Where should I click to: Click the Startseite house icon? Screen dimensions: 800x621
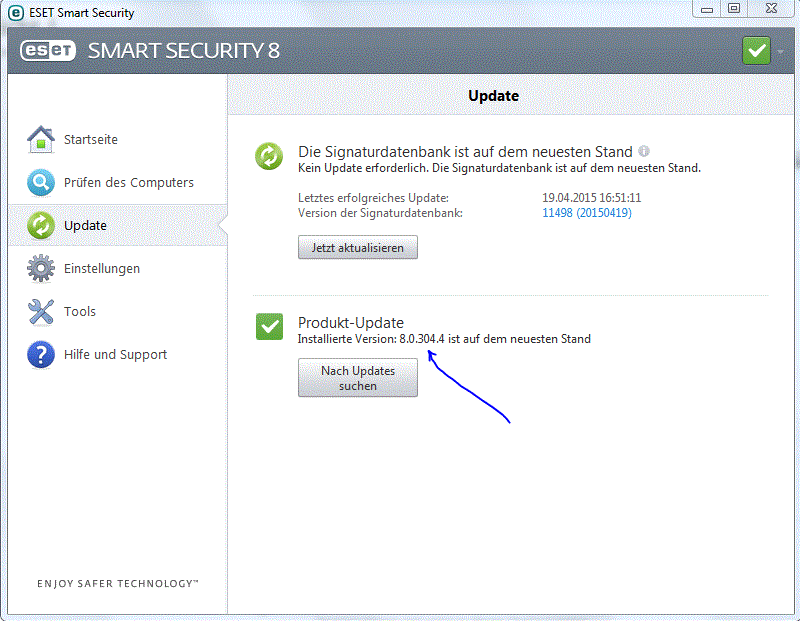tap(41, 139)
